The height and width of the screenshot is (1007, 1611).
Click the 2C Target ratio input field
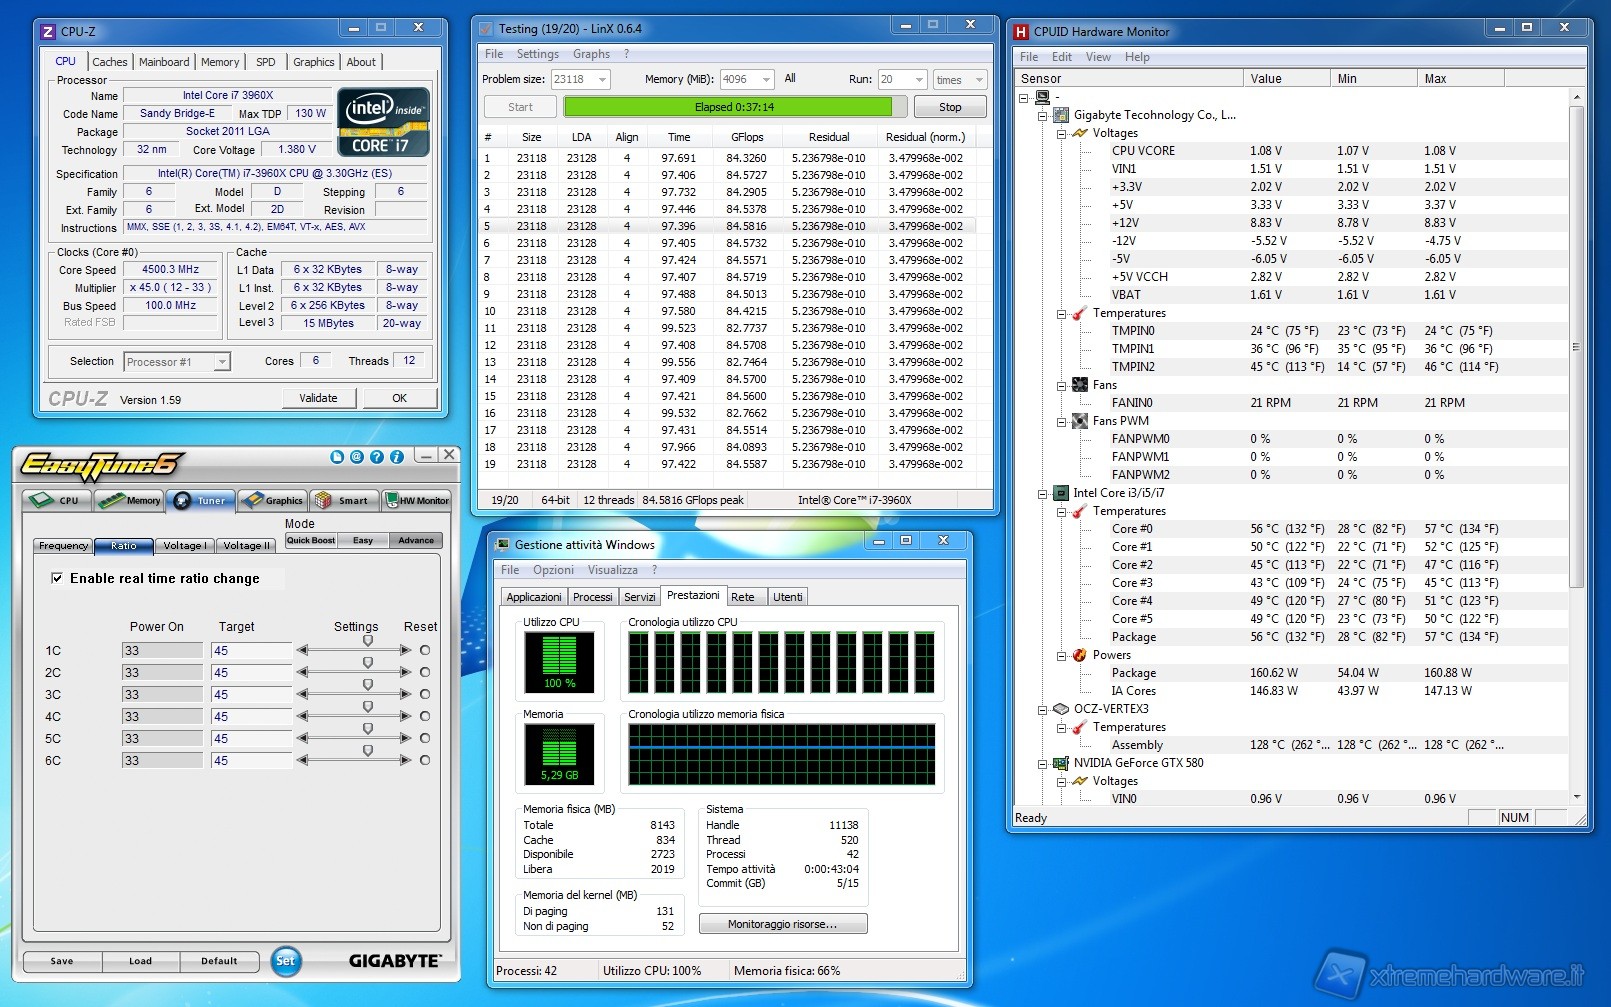click(250, 673)
